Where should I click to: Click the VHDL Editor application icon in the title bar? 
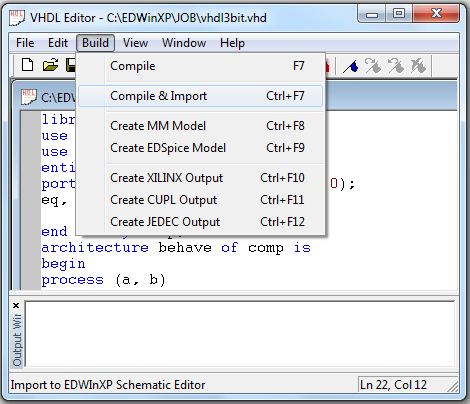(17, 18)
